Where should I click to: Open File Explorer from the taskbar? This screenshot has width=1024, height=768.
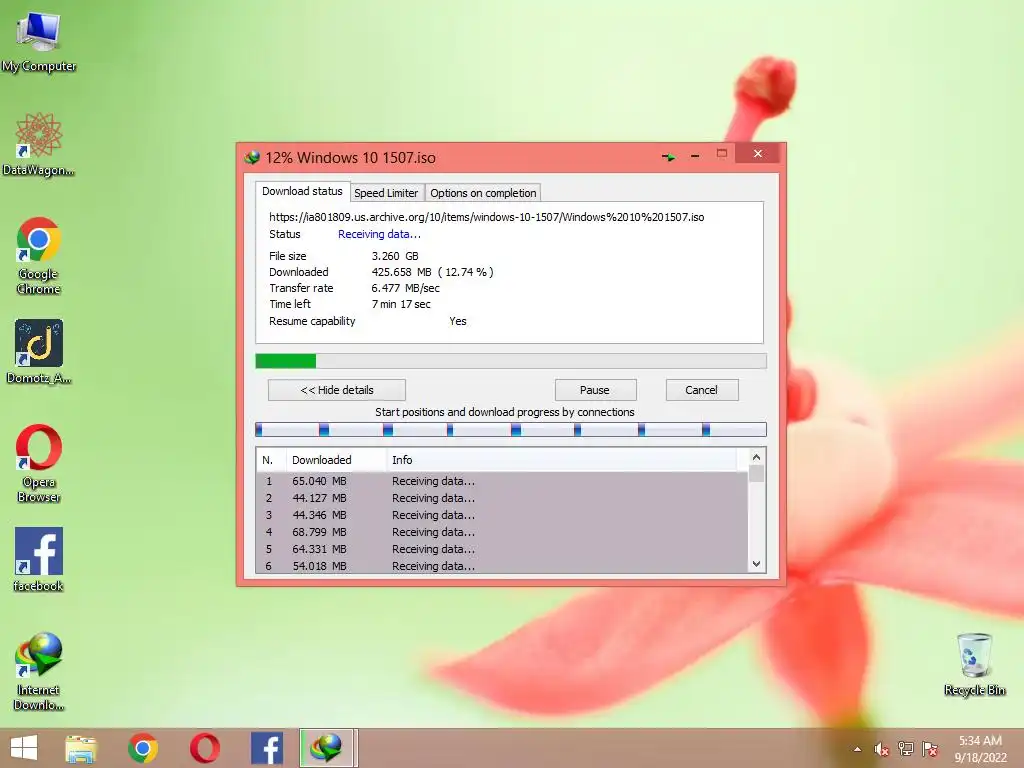click(x=81, y=748)
